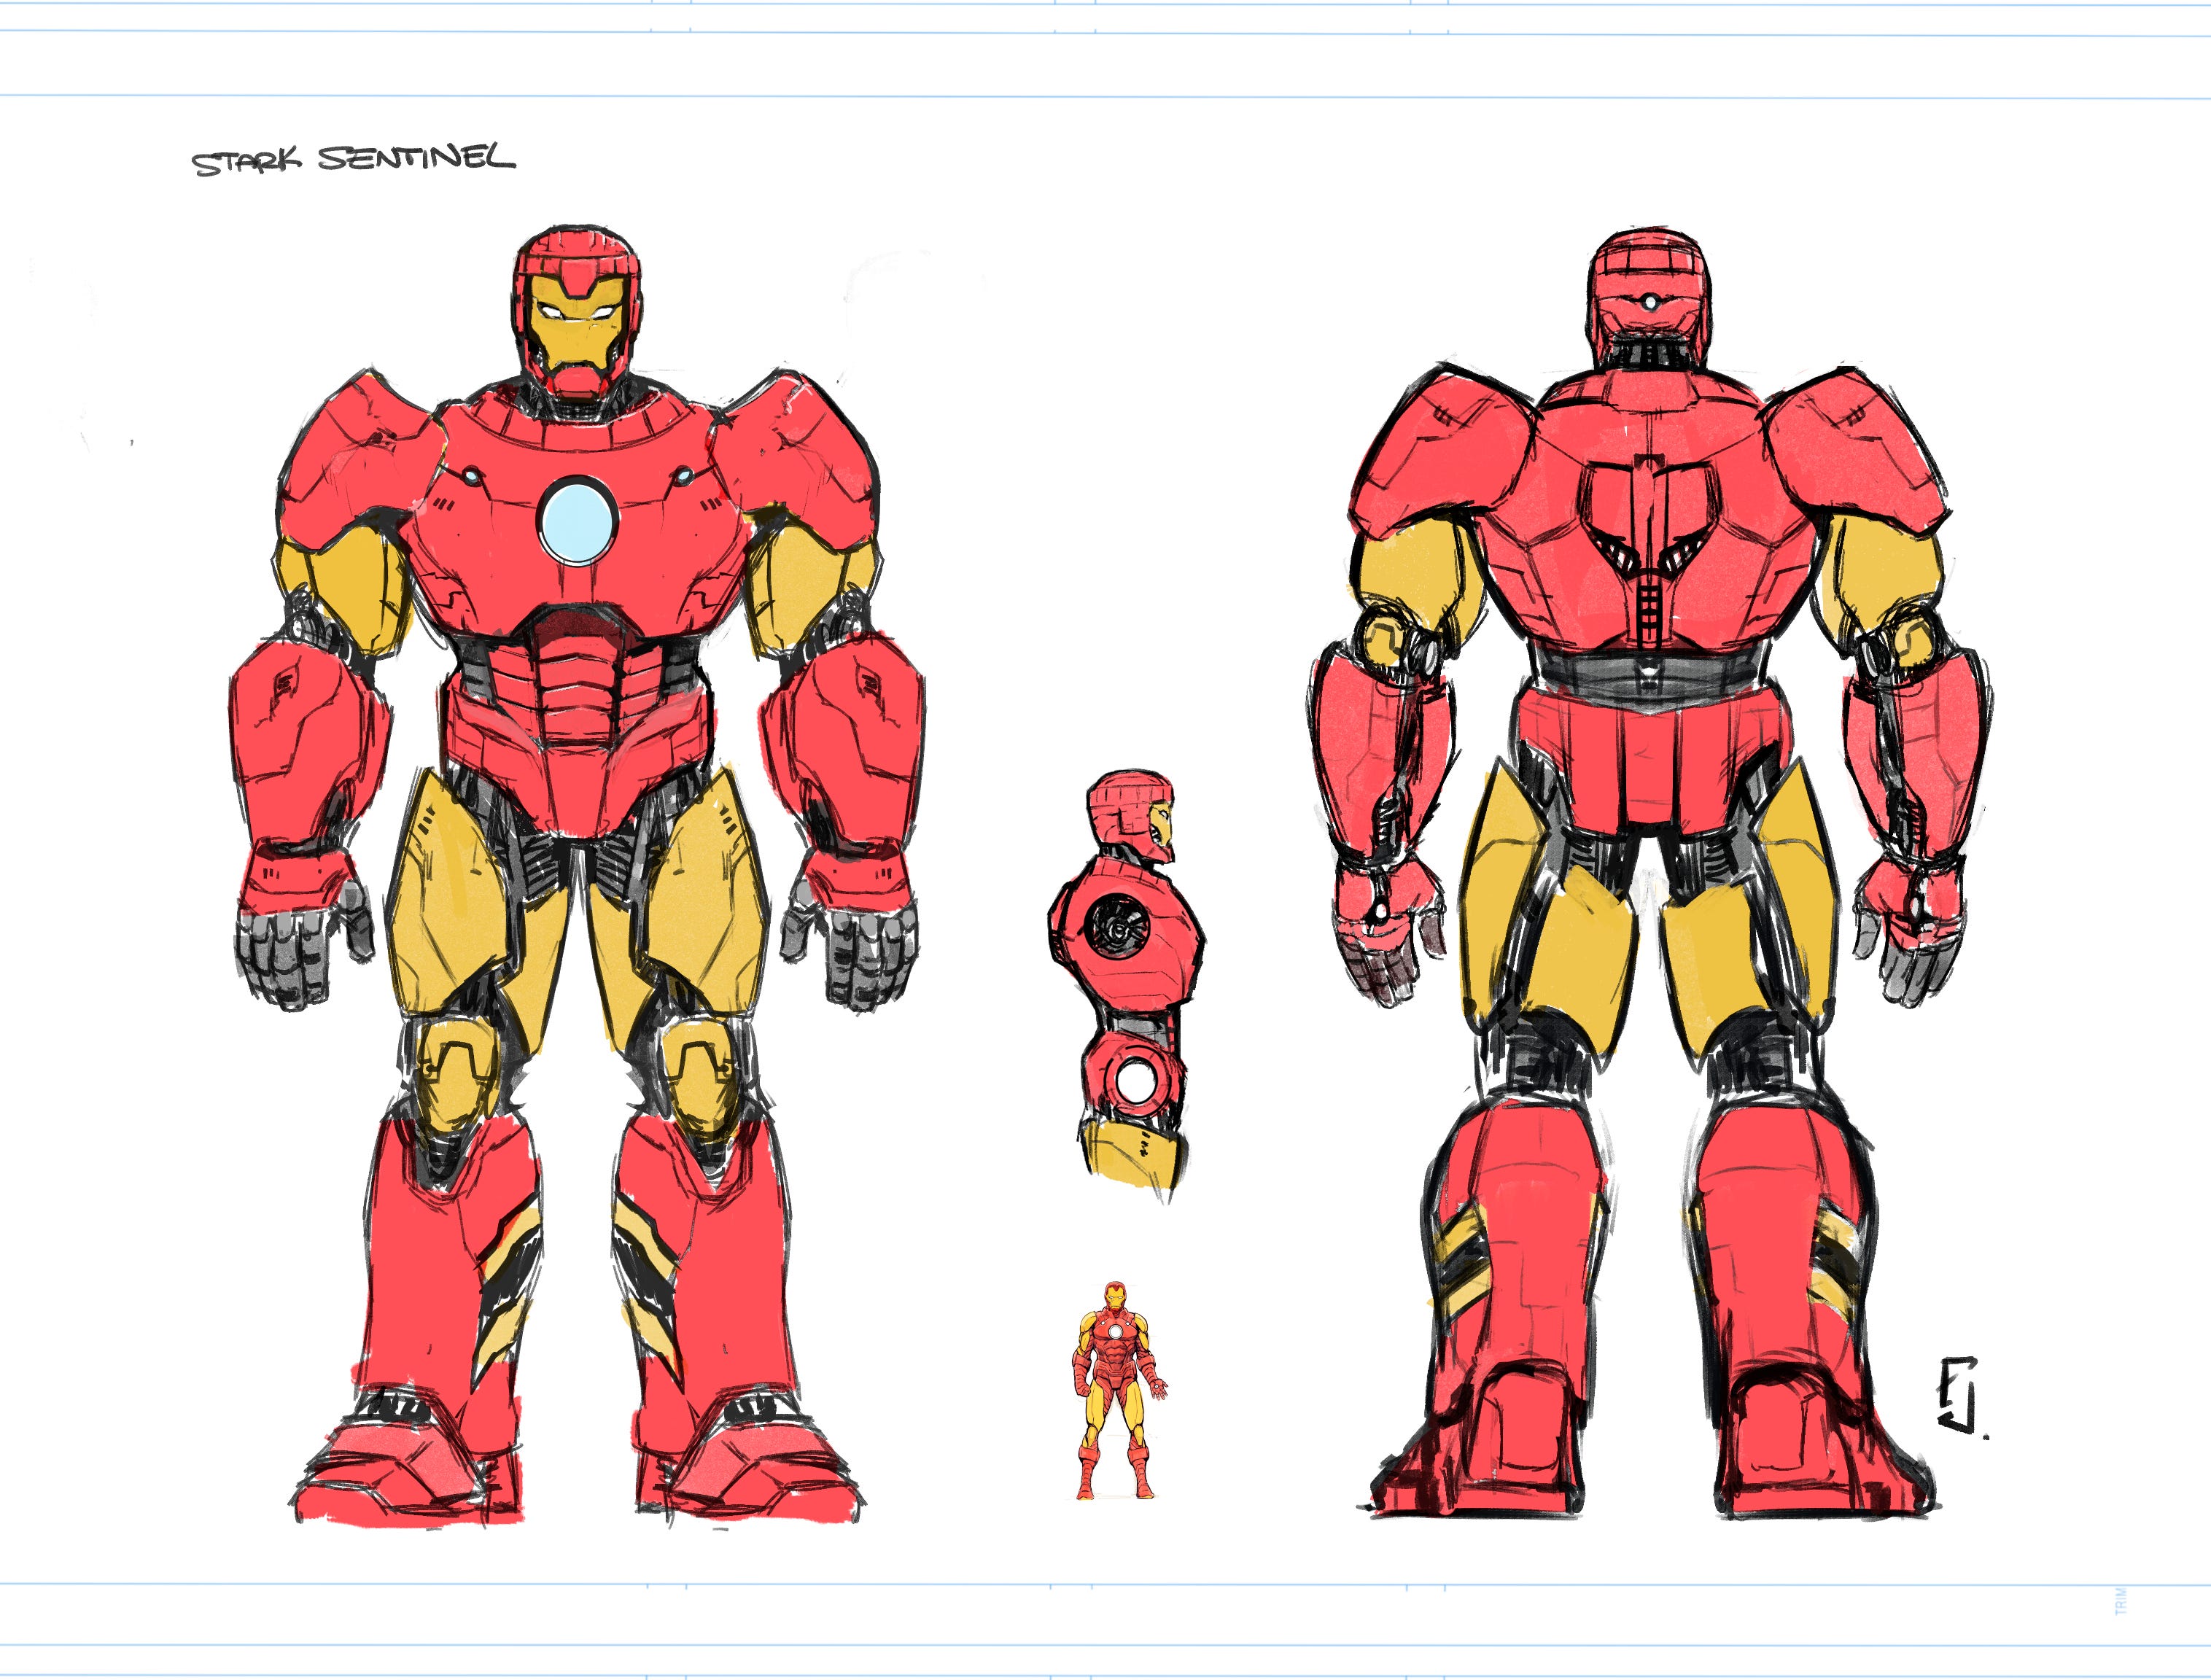Click the back-view Sentinel's head sensor dot
The height and width of the screenshot is (1680, 2211).
click(x=1649, y=302)
